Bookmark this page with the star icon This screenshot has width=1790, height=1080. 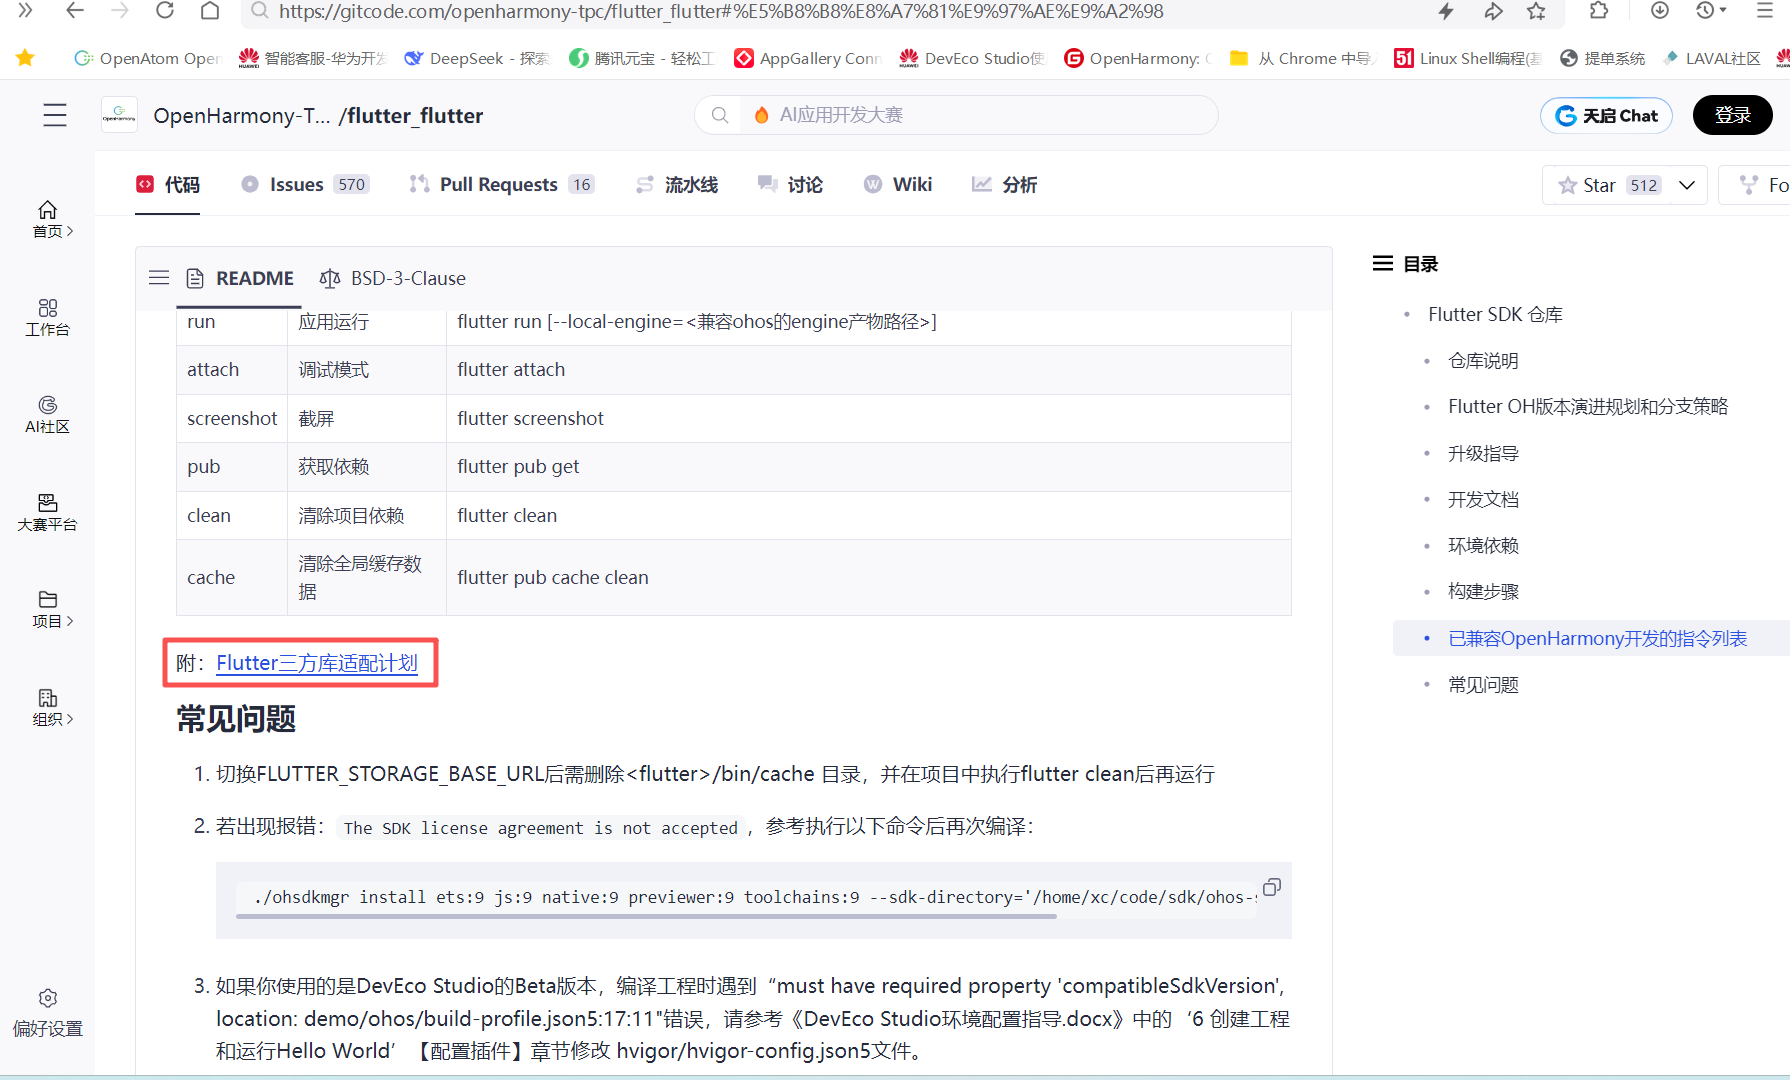(1536, 11)
